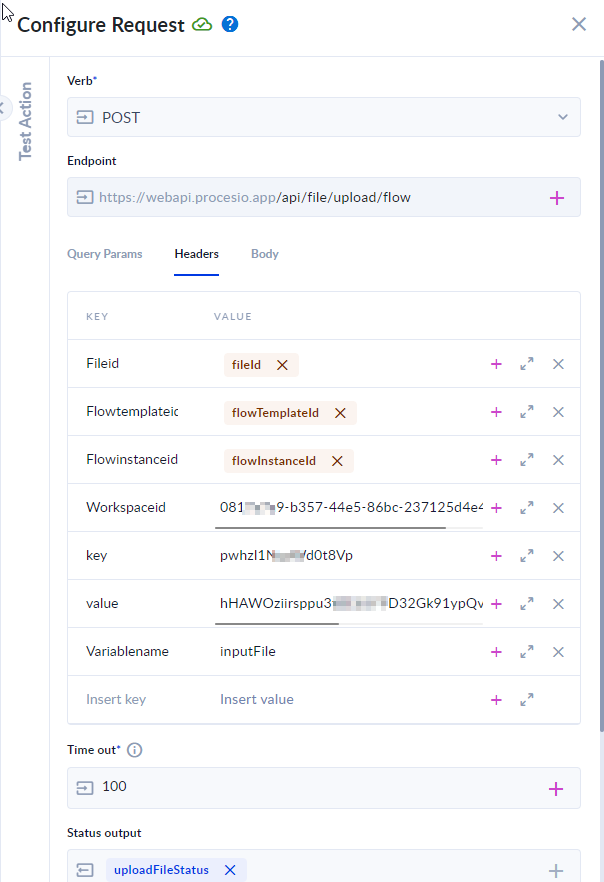Switch to the Query Params tab
This screenshot has width=604, height=882.
click(104, 254)
